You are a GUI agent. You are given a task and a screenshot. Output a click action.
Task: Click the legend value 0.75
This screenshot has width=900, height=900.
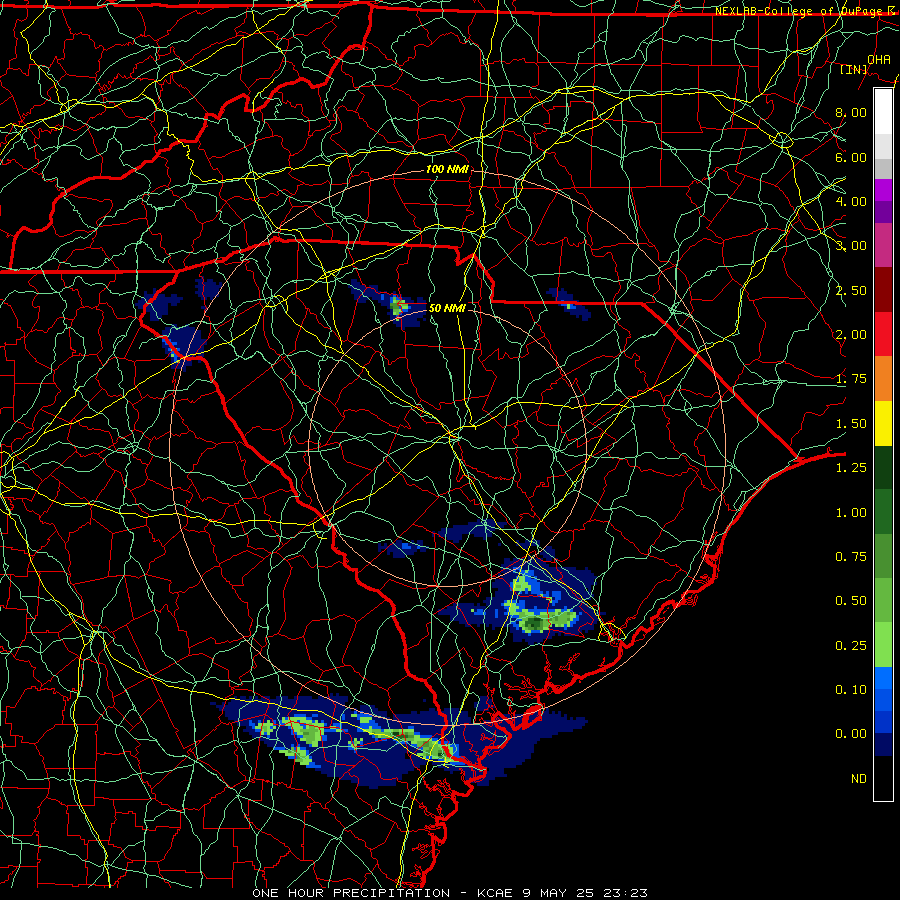pos(851,557)
